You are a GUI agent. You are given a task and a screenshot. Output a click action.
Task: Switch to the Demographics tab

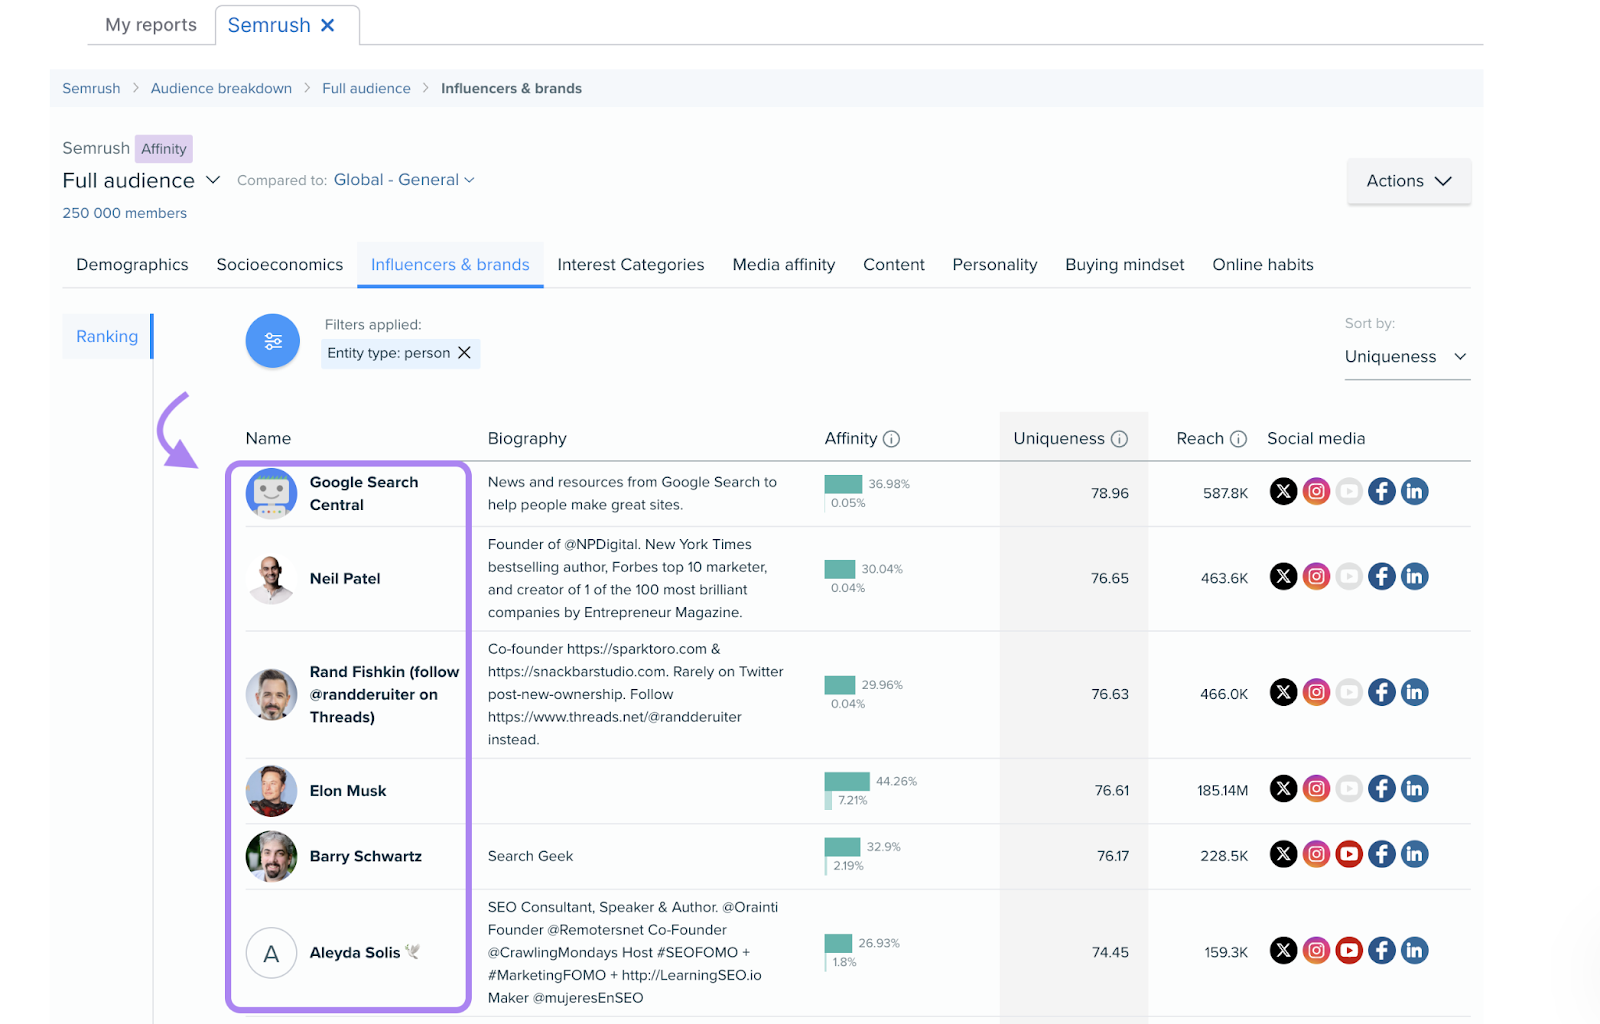(x=131, y=264)
